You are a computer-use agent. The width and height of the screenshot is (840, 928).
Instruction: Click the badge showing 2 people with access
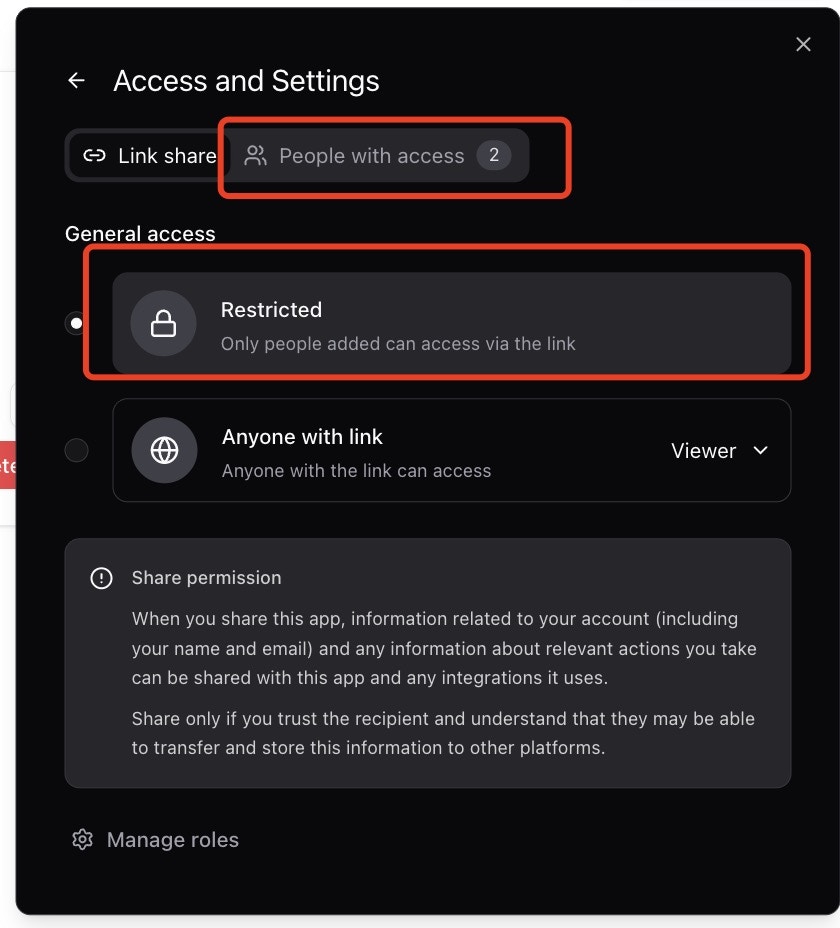click(x=494, y=155)
